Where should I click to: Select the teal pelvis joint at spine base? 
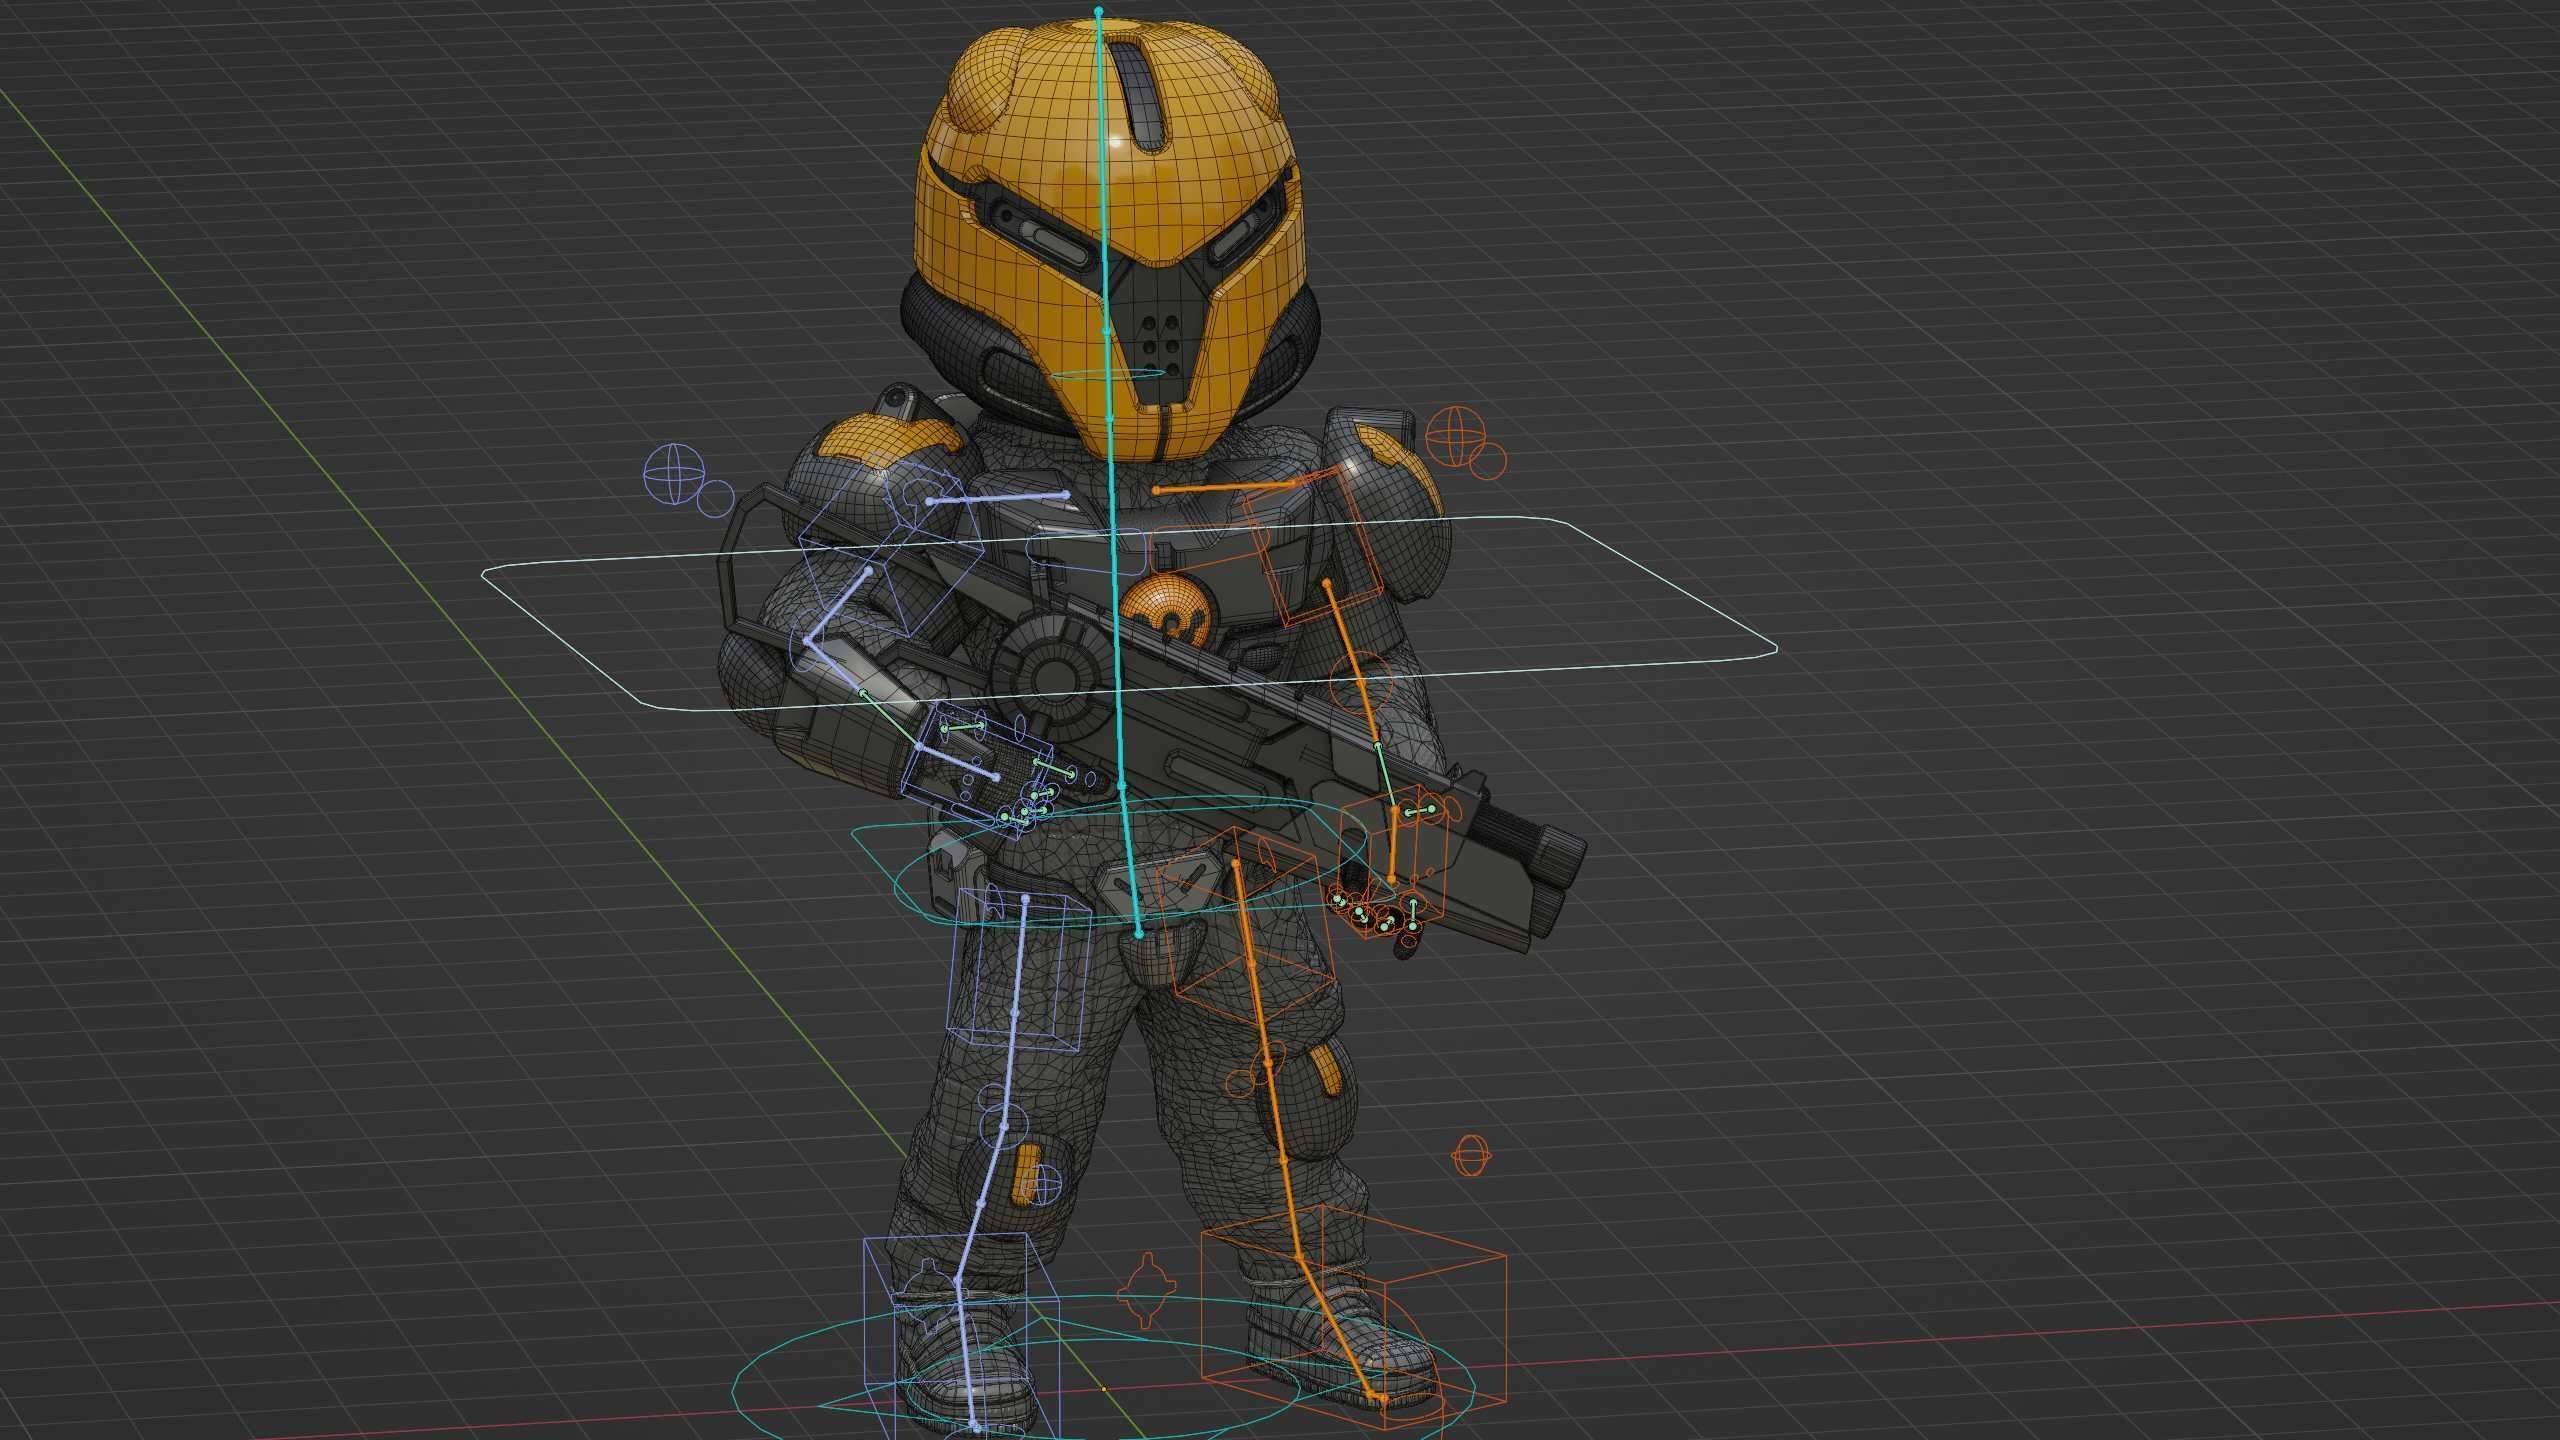coord(1139,934)
